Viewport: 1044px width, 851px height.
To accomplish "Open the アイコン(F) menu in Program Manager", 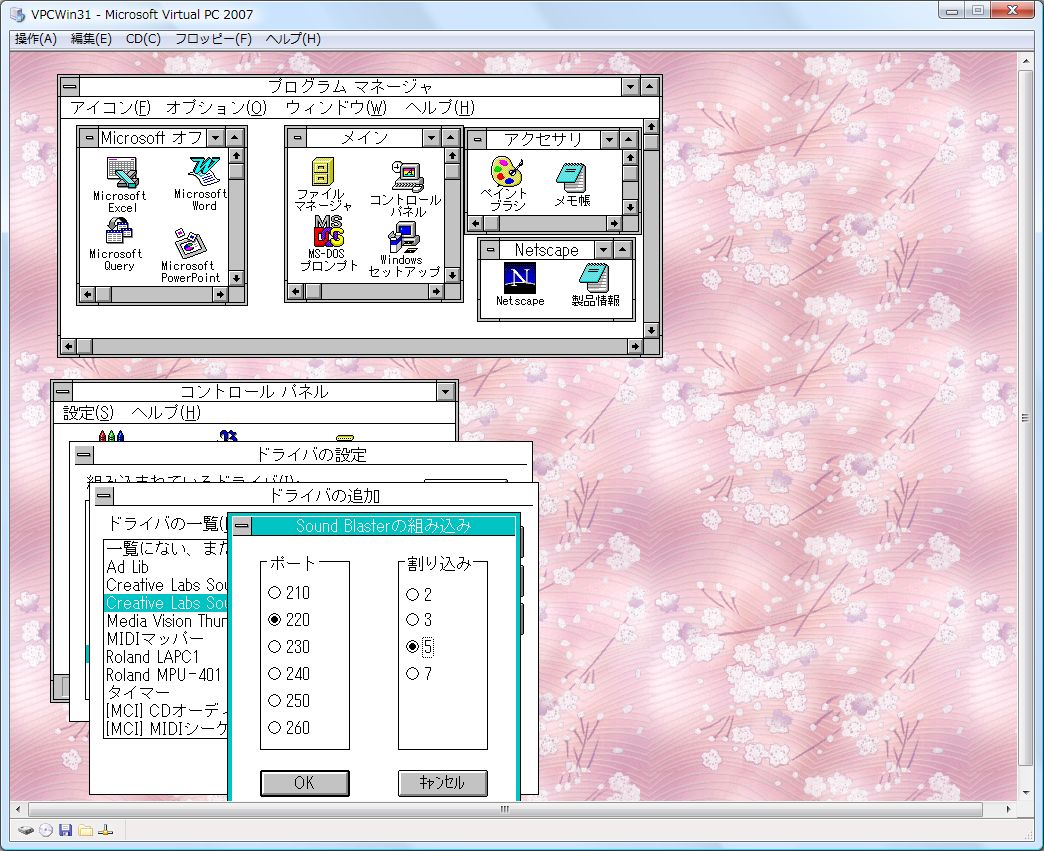I will 111,108.
